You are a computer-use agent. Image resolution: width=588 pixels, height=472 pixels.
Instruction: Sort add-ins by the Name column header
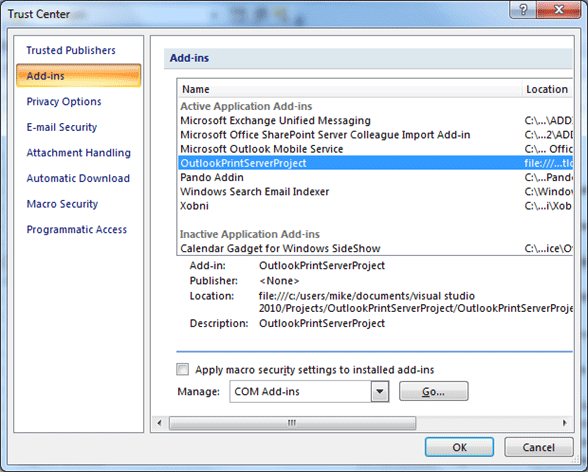click(x=350, y=89)
